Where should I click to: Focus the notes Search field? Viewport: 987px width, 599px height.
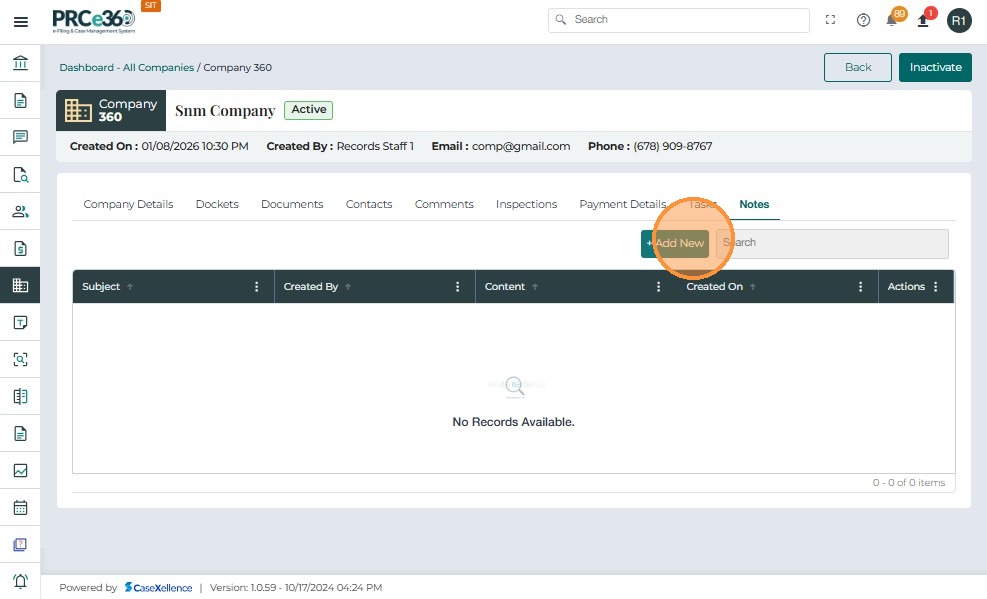(x=832, y=244)
